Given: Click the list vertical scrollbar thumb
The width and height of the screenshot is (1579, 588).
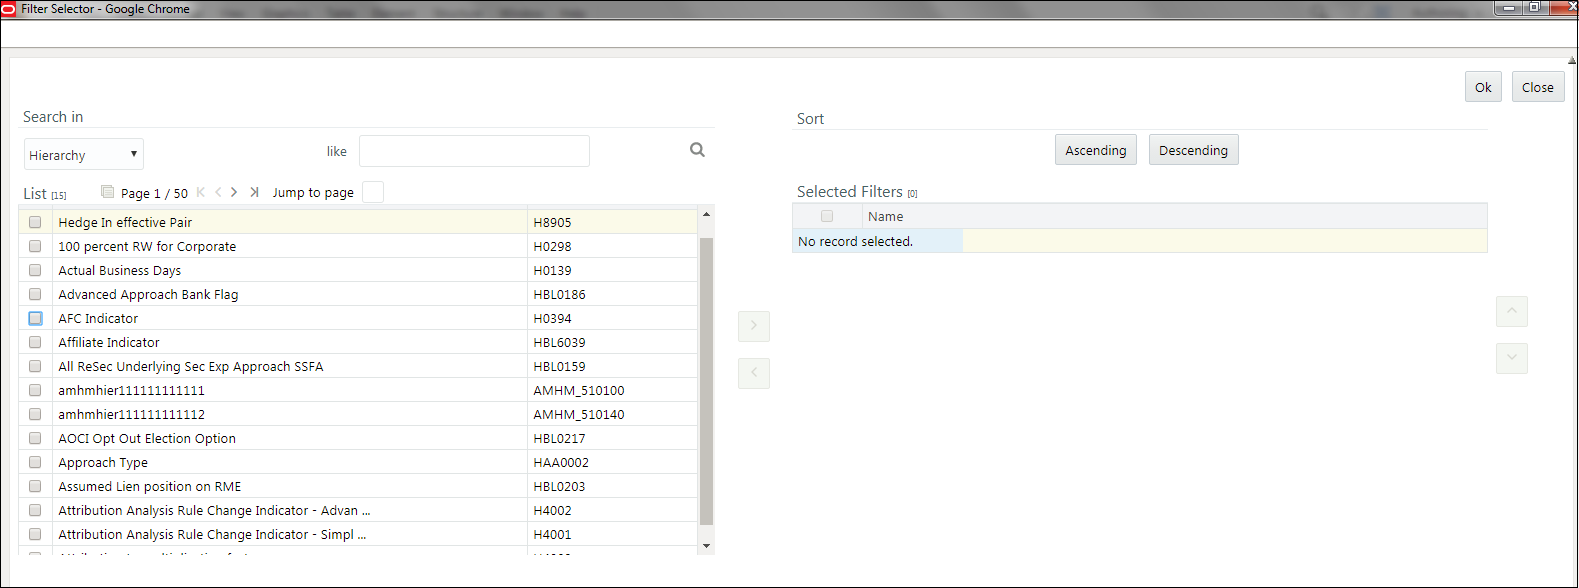Looking at the screenshot, I should click(x=706, y=381).
